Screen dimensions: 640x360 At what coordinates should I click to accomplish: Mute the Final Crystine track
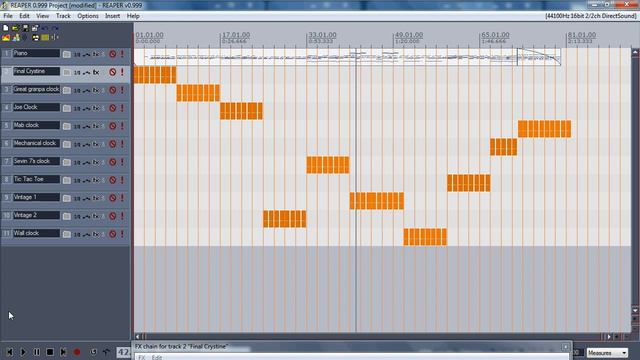(113, 72)
